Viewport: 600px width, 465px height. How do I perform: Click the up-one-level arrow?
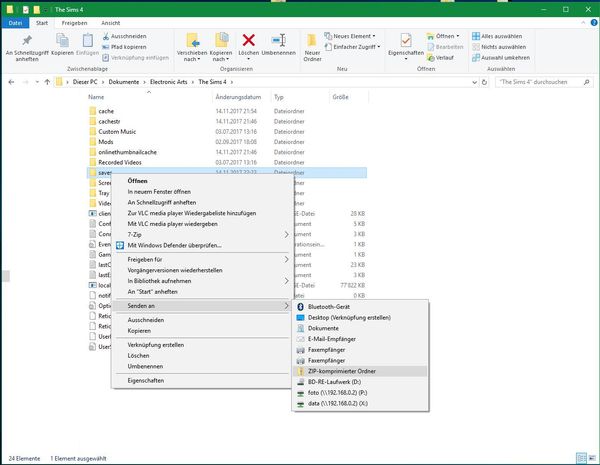click(x=47, y=82)
